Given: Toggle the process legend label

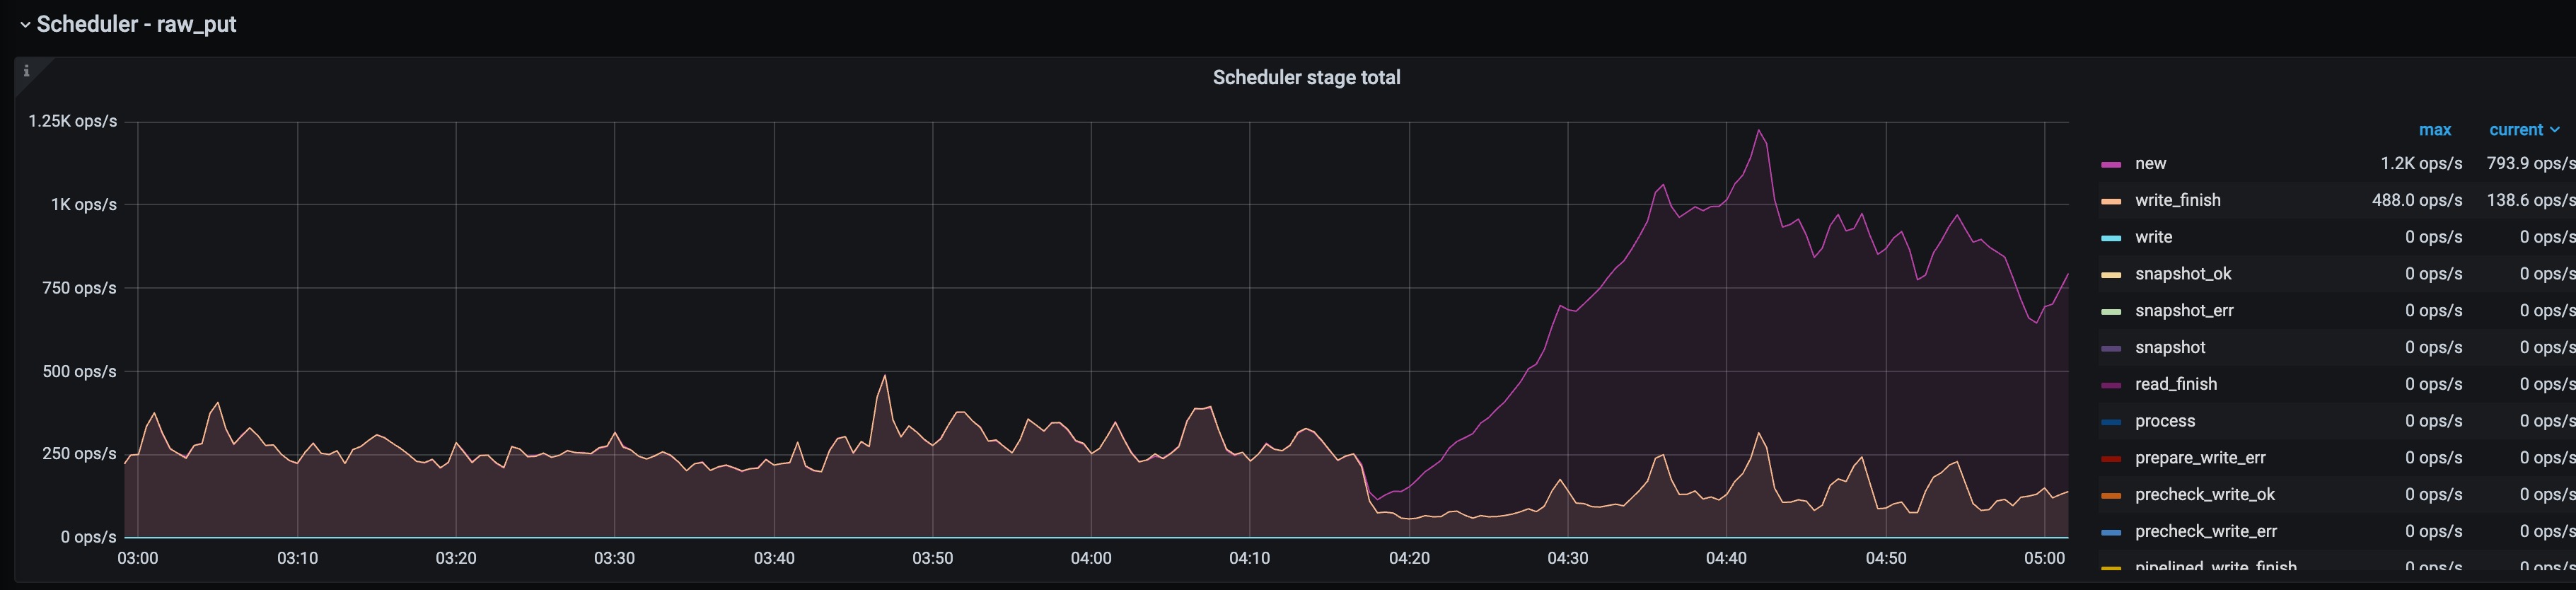Looking at the screenshot, I should [2165, 421].
